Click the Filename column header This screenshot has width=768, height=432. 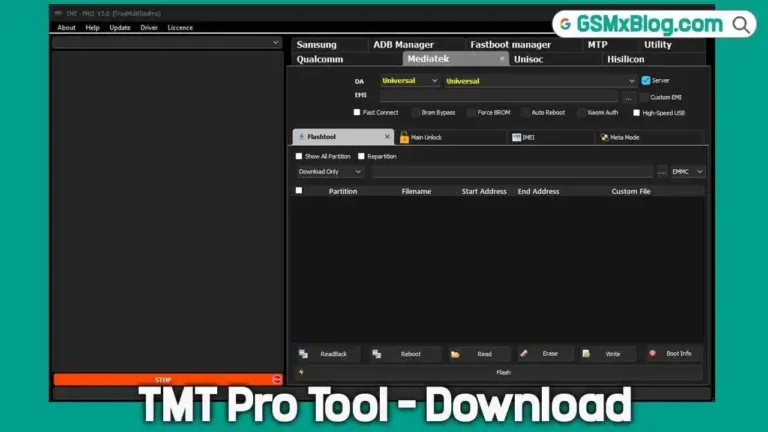(x=416, y=192)
